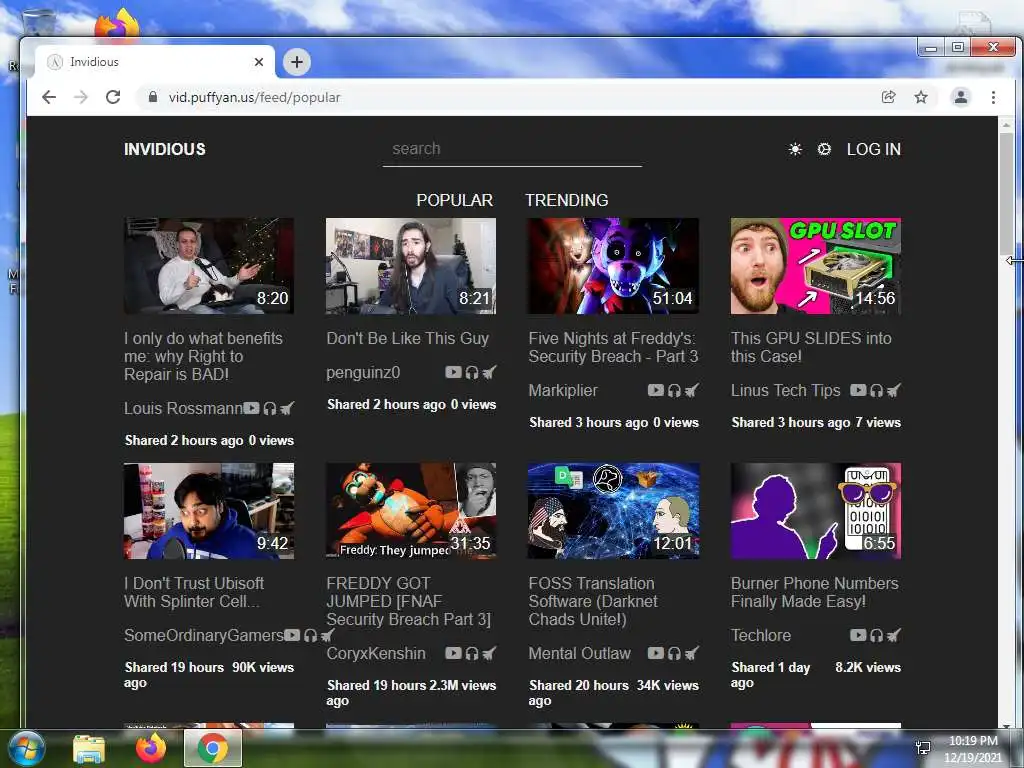Screen dimensions: 1024x768
Task: Open File Explorer from the taskbar
Action: pyautogui.click(x=89, y=748)
